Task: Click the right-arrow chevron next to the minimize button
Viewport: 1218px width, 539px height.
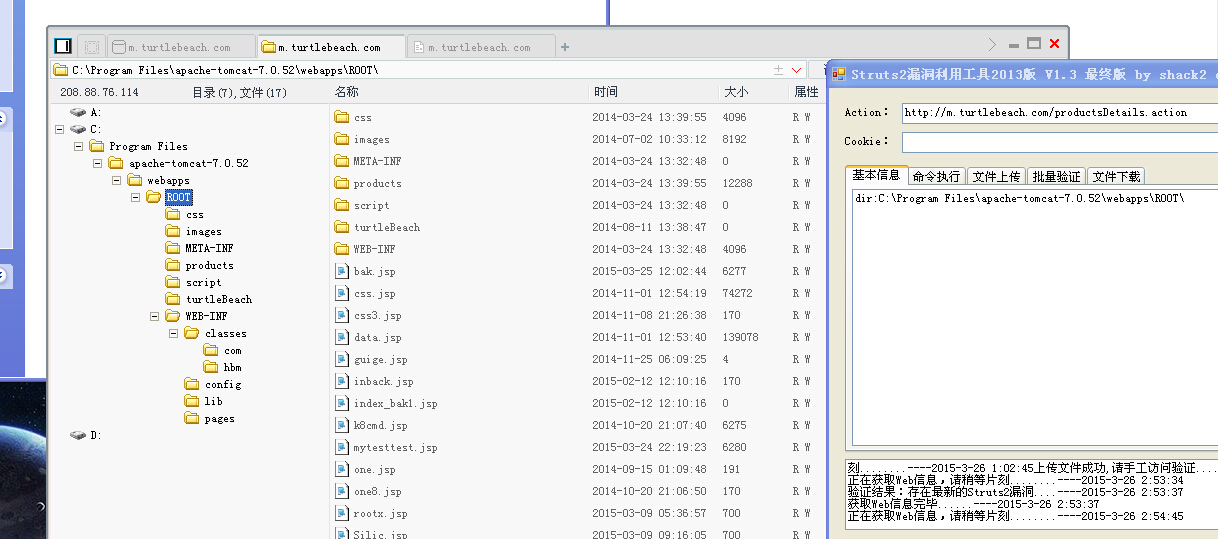Action: pyautogui.click(x=992, y=44)
